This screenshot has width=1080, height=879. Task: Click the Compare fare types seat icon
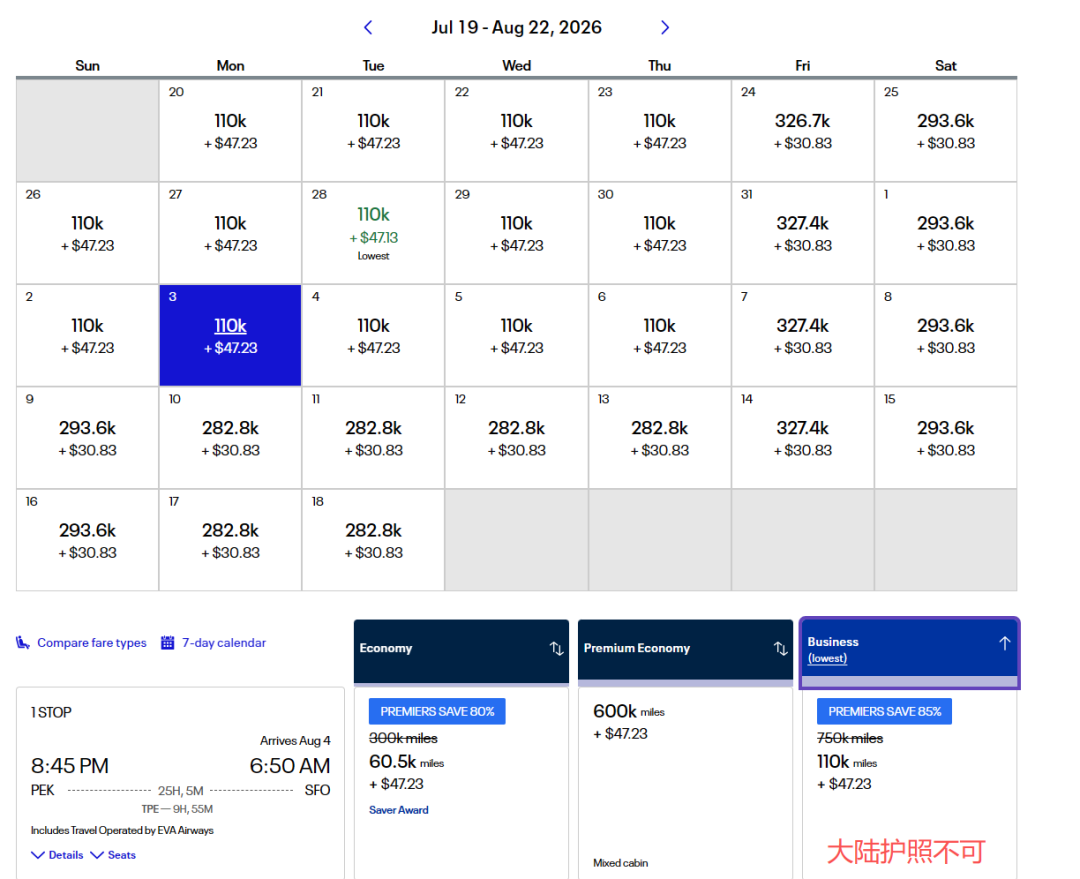(23, 643)
